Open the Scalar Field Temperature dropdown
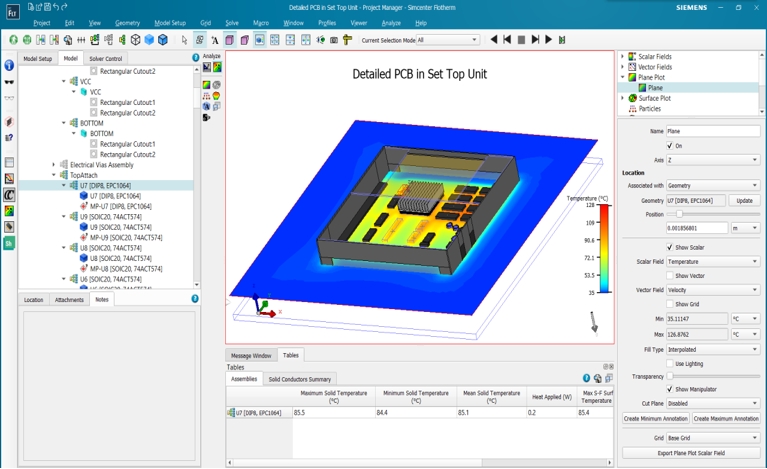Screen dimensions: 767x469 (x=713, y=262)
